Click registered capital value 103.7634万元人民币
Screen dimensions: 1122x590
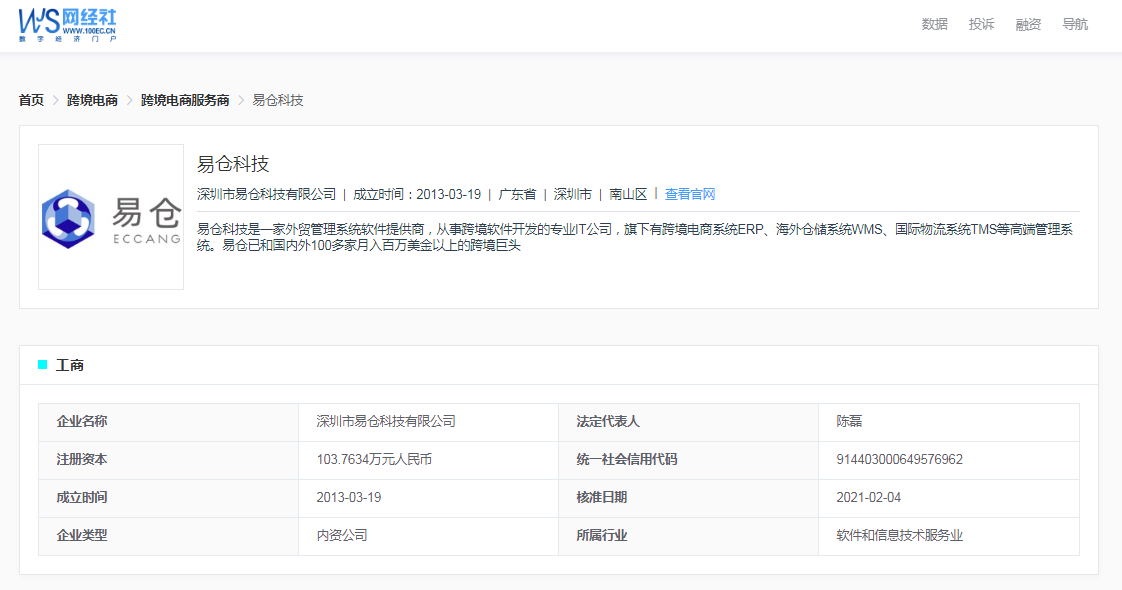(x=374, y=460)
